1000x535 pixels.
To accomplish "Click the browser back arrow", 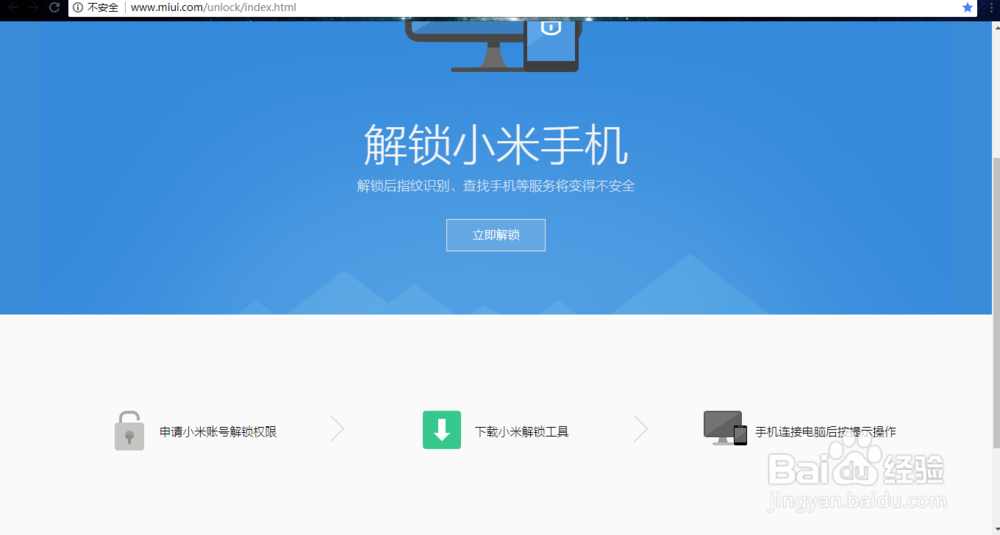I will pyautogui.click(x=12, y=7).
